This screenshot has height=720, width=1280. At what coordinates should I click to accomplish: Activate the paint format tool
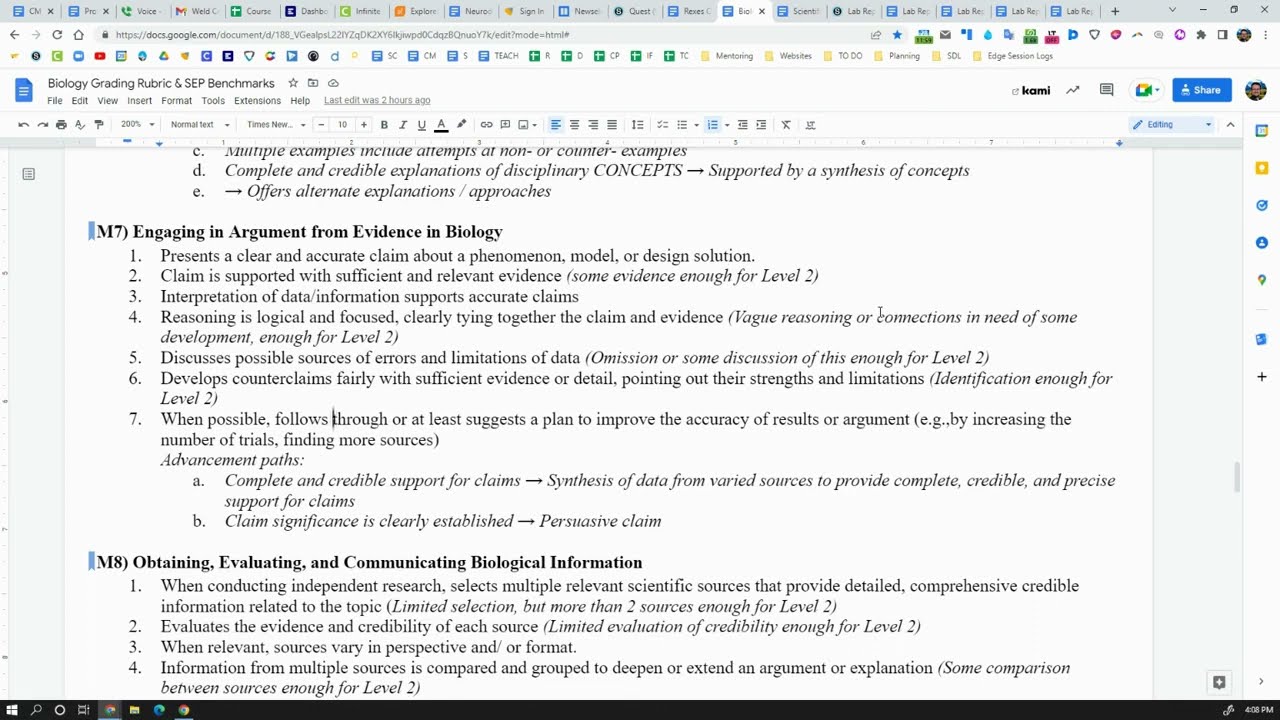pos(98,125)
